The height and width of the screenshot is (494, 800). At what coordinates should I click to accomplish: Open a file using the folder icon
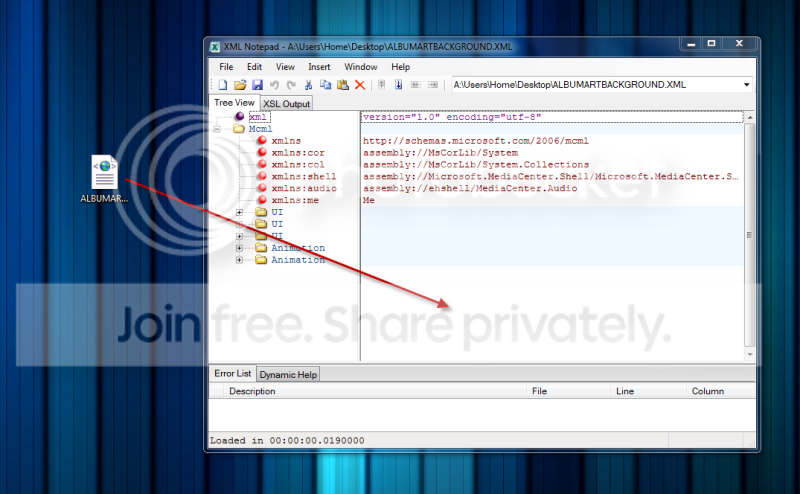pos(240,85)
